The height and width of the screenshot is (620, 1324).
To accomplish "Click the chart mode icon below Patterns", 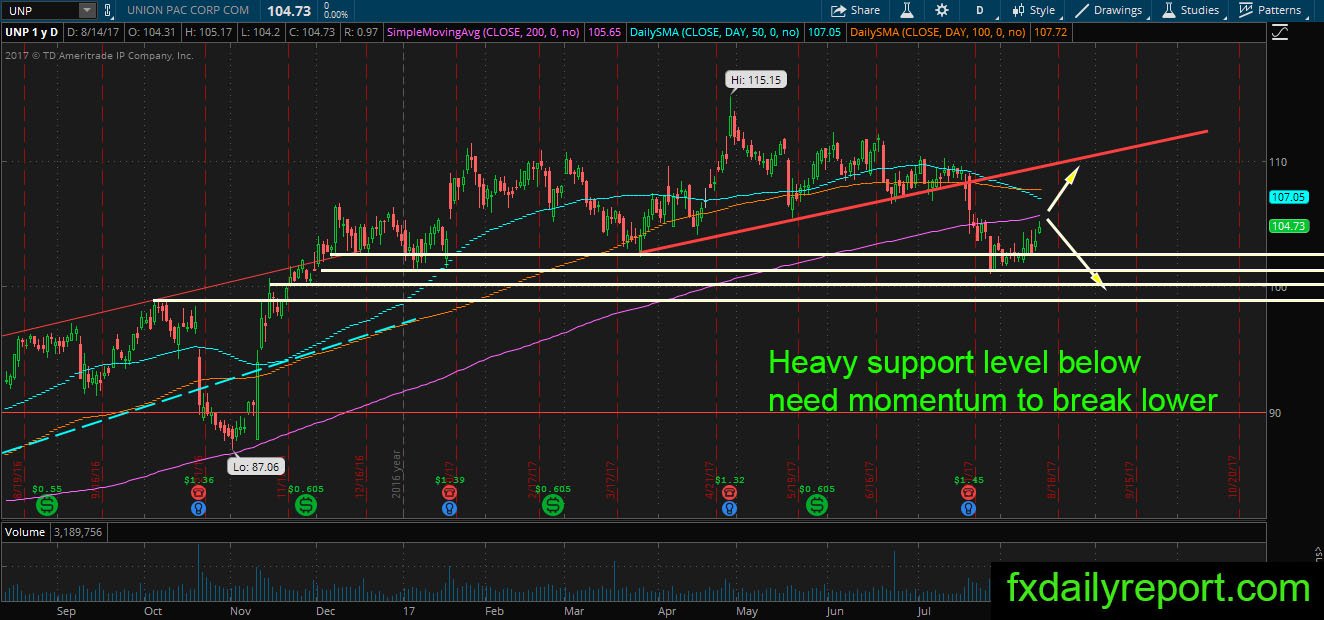I will click(1282, 33).
